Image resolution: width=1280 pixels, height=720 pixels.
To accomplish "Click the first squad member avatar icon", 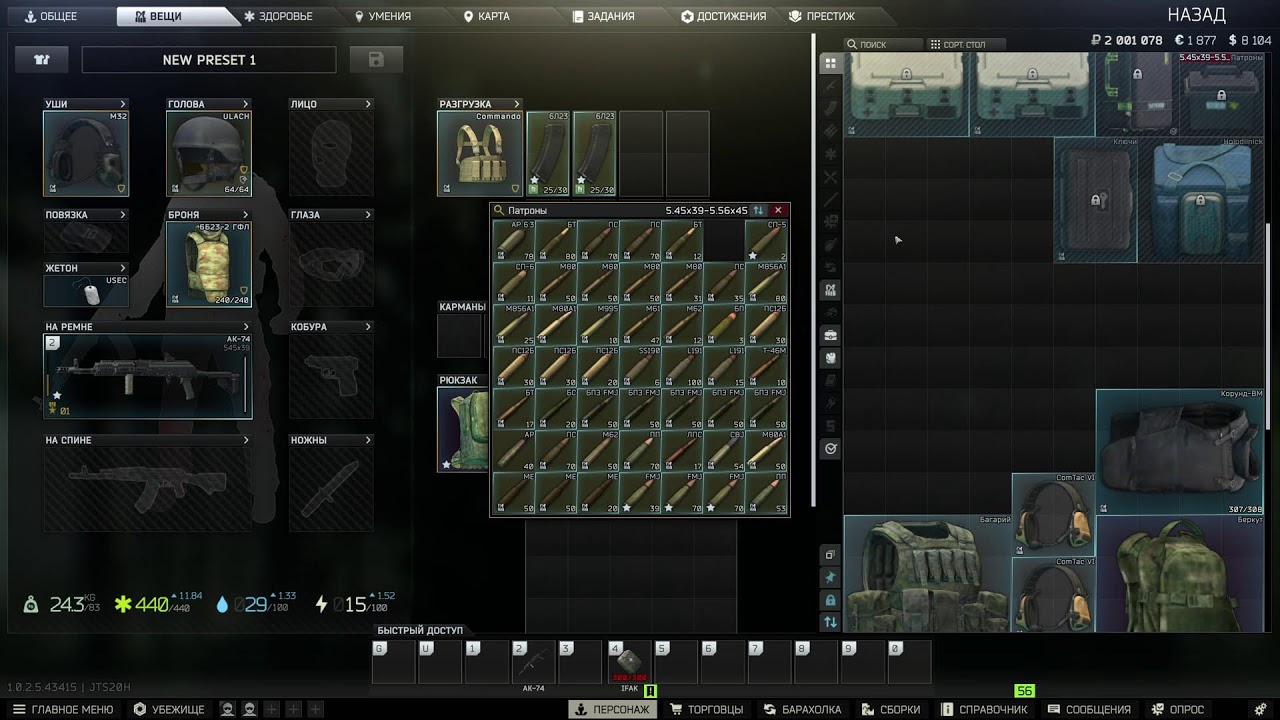I will 228,709.
